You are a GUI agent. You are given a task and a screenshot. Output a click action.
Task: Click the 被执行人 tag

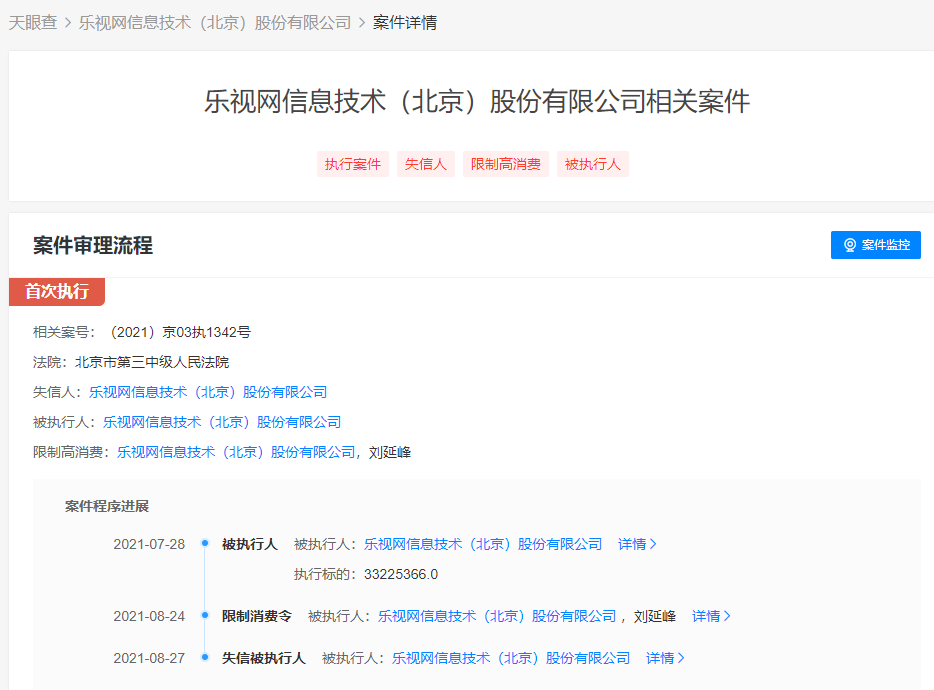coord(593,164)
